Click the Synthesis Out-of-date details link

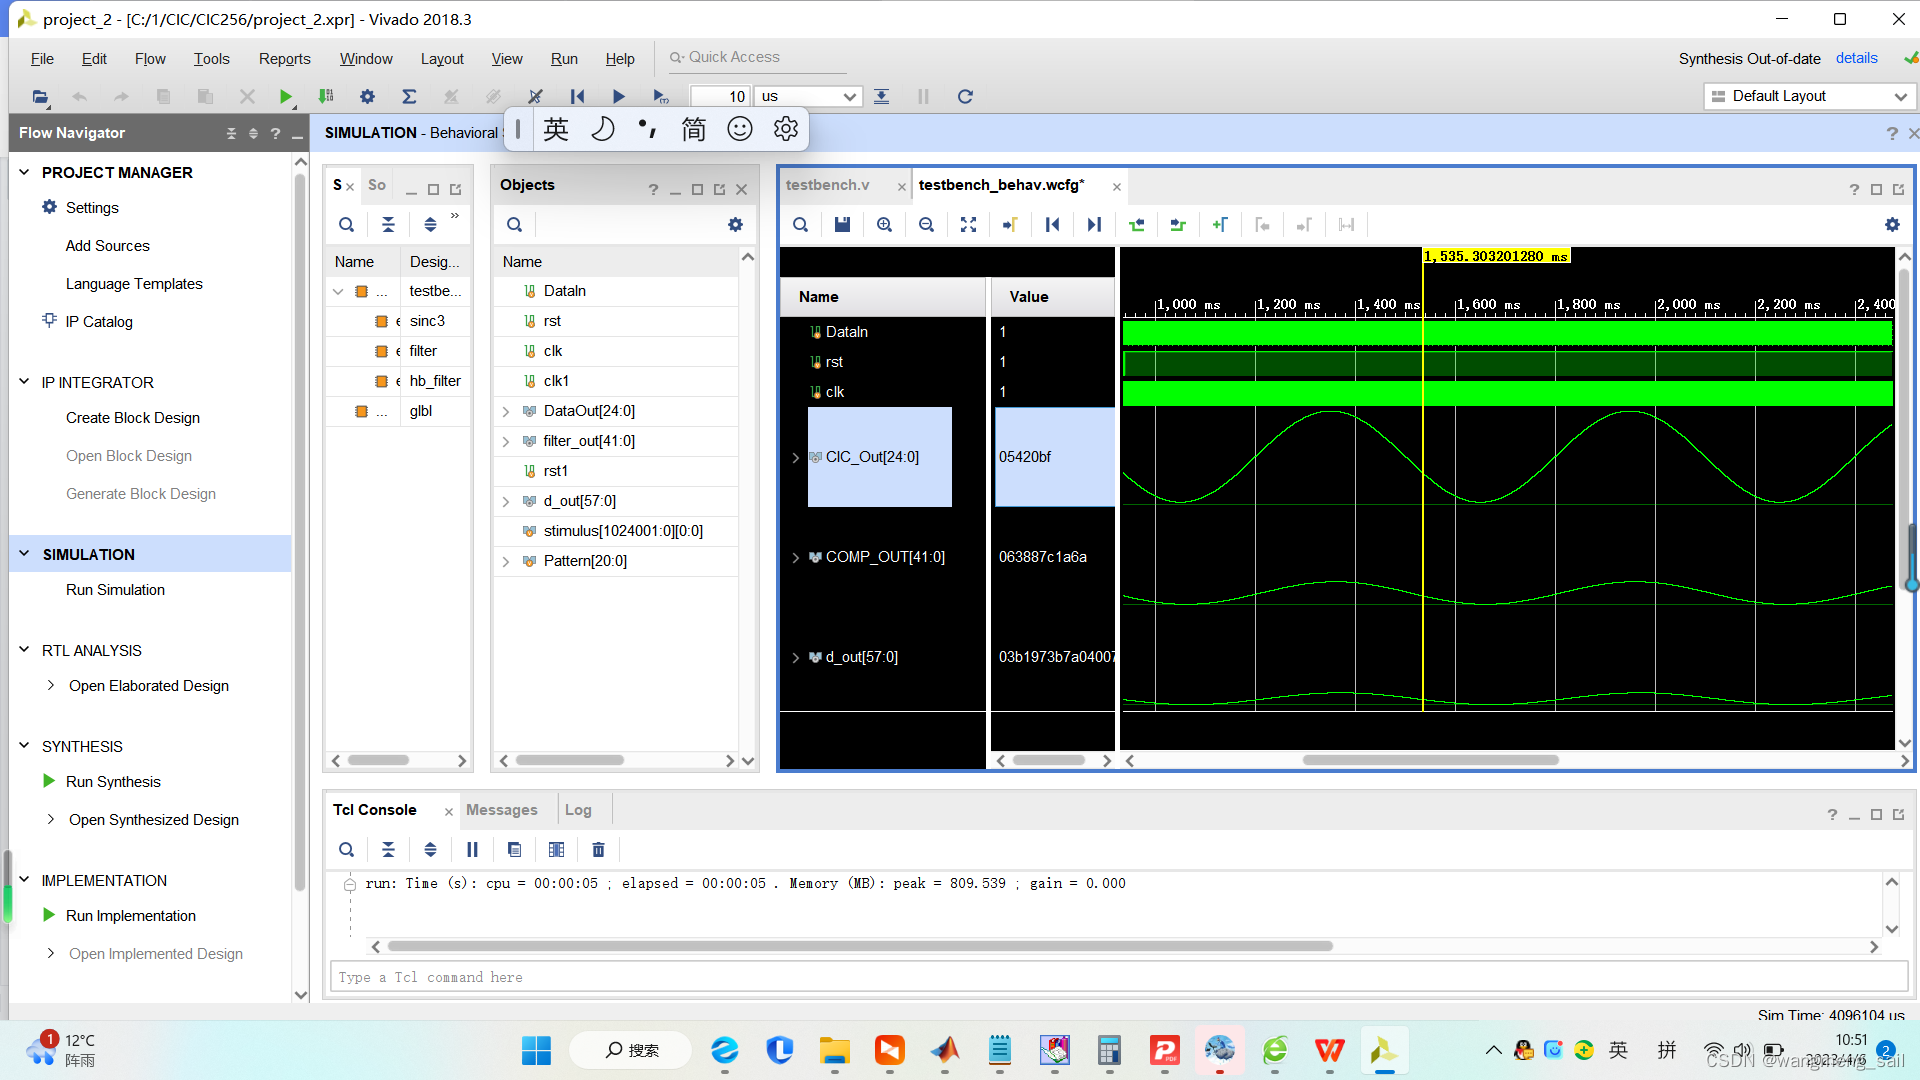point(1856,59)
